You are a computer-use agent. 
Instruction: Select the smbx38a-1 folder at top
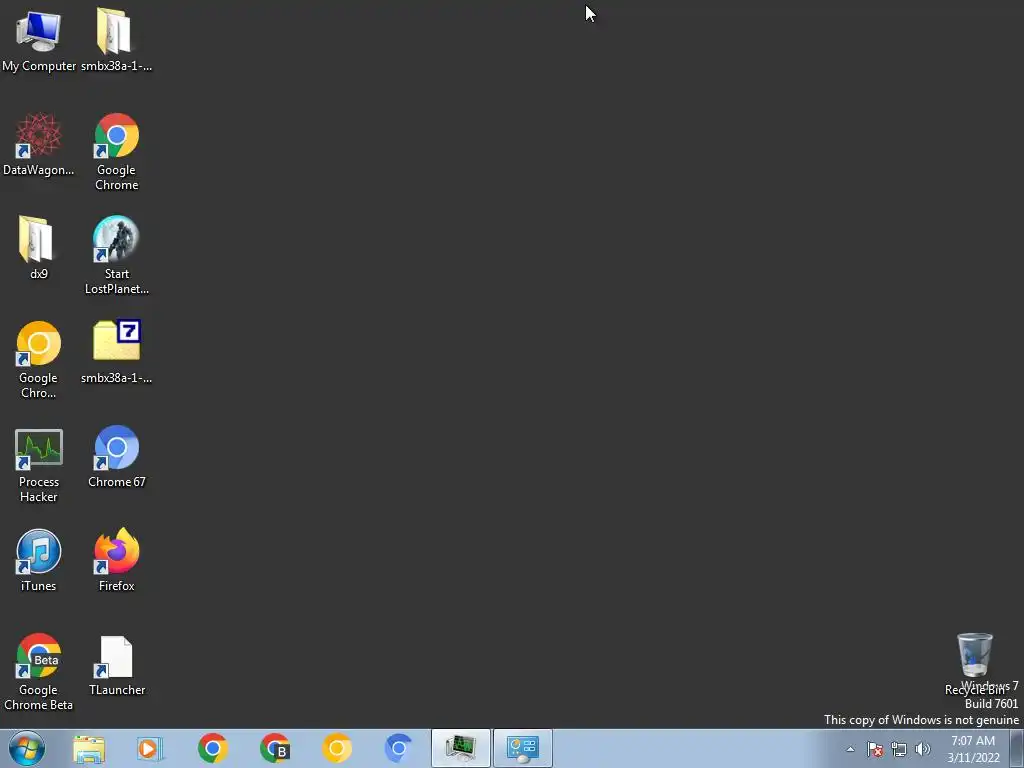click(x=116, y=39)
